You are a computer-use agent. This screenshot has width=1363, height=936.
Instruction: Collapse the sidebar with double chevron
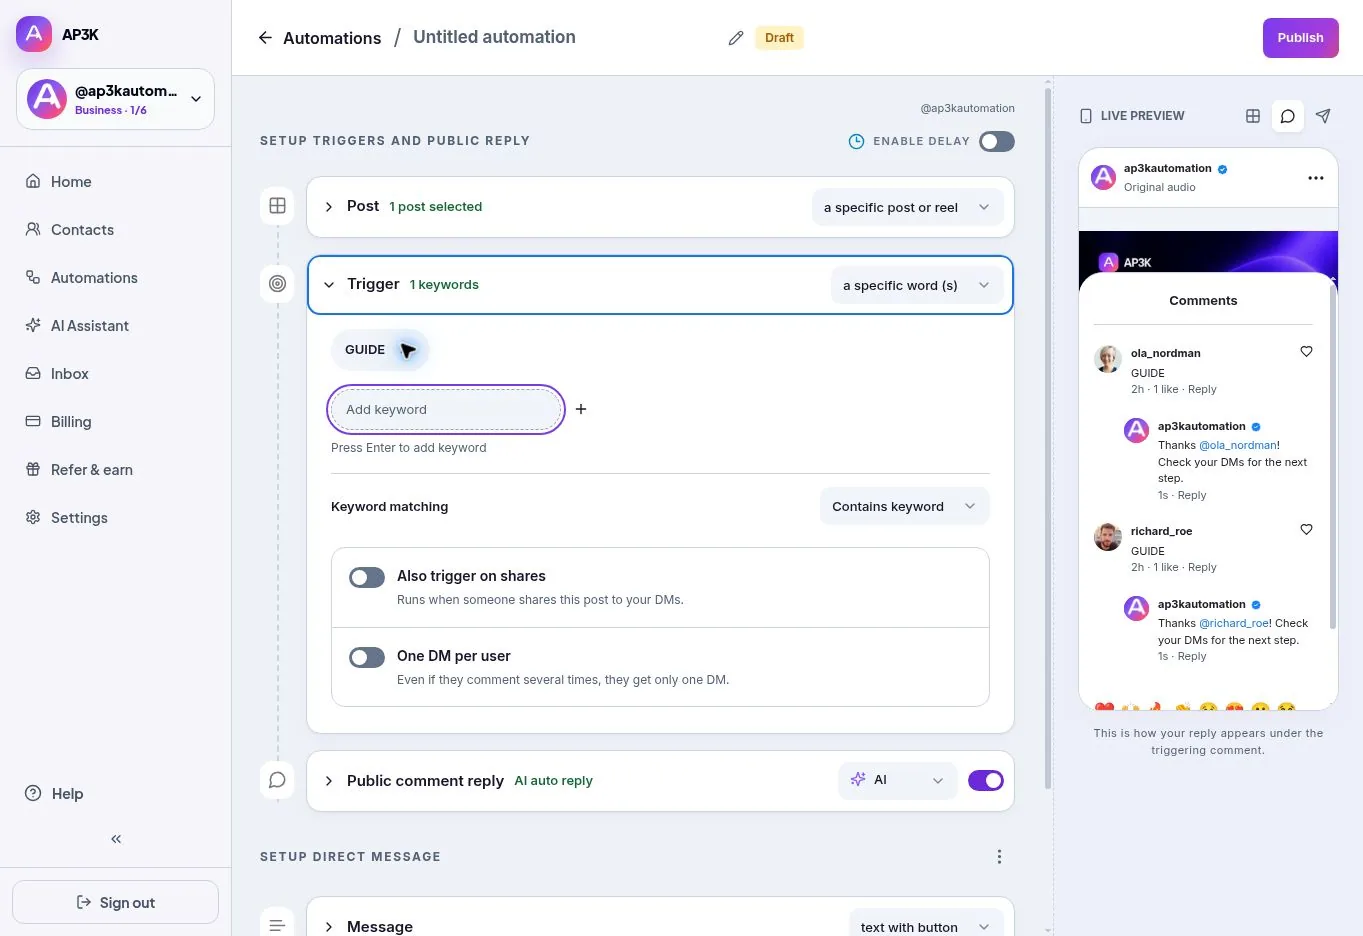click(x=116, y=839)
